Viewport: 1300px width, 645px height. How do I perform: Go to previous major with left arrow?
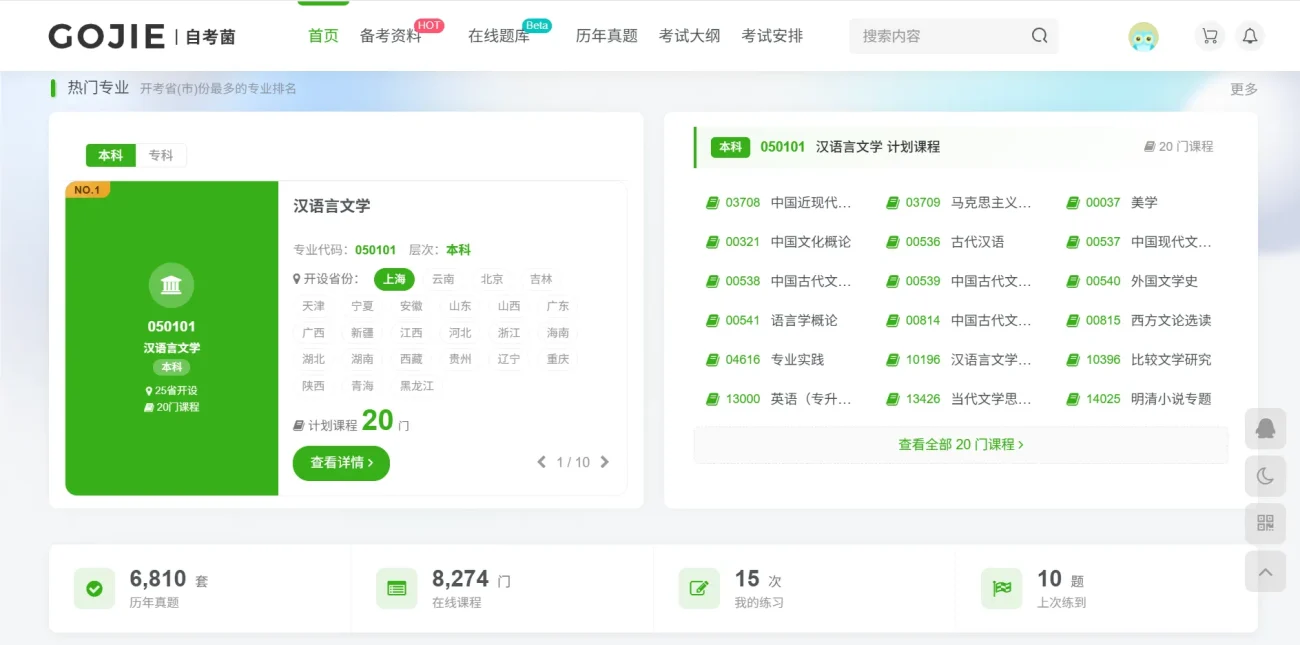(x=542, y=462)
